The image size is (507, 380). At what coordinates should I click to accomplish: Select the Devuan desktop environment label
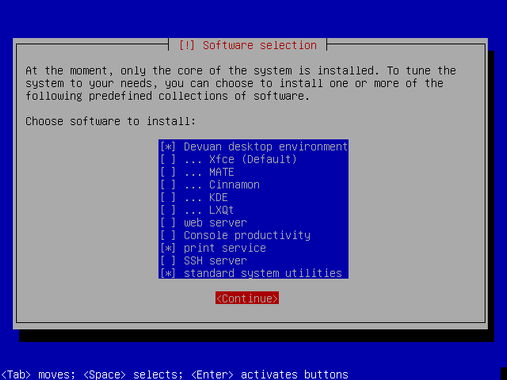click(266, 147)
